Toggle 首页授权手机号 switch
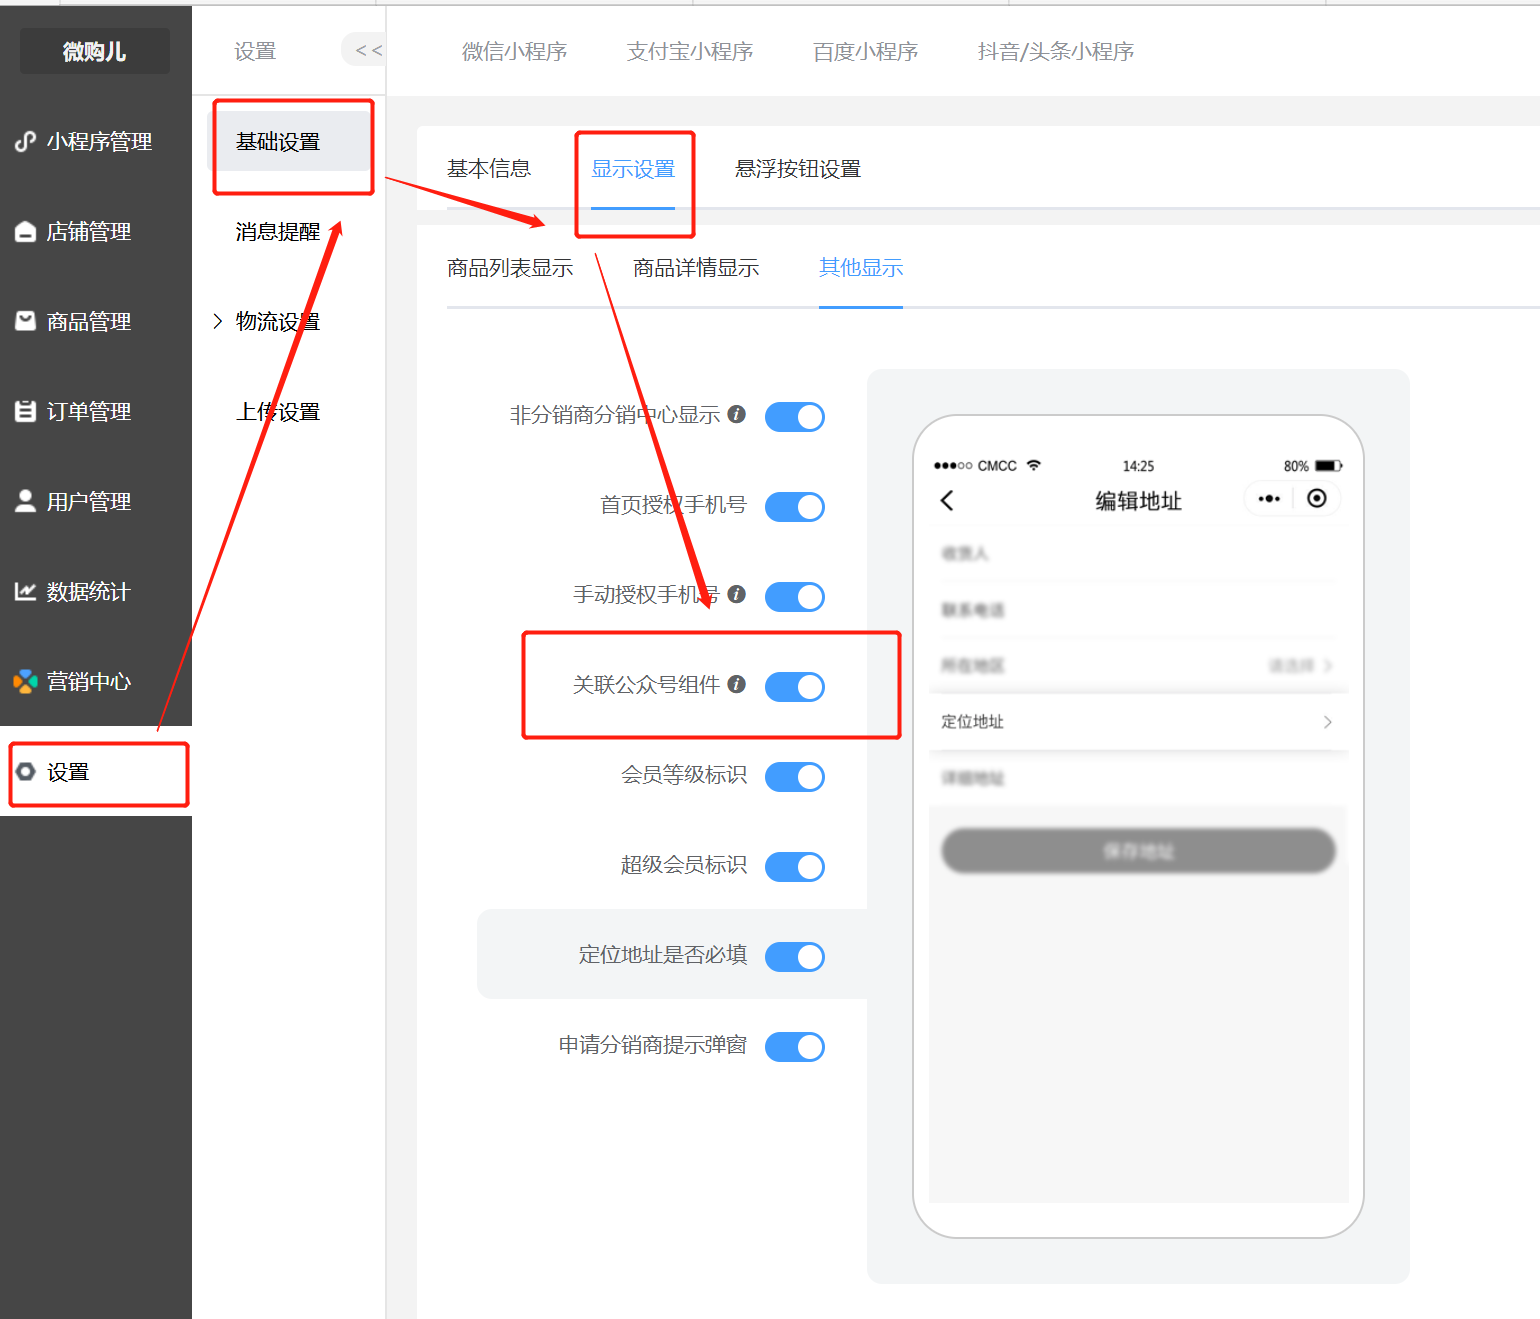This screenshot has width=1540, height=1319. (795, 507)
